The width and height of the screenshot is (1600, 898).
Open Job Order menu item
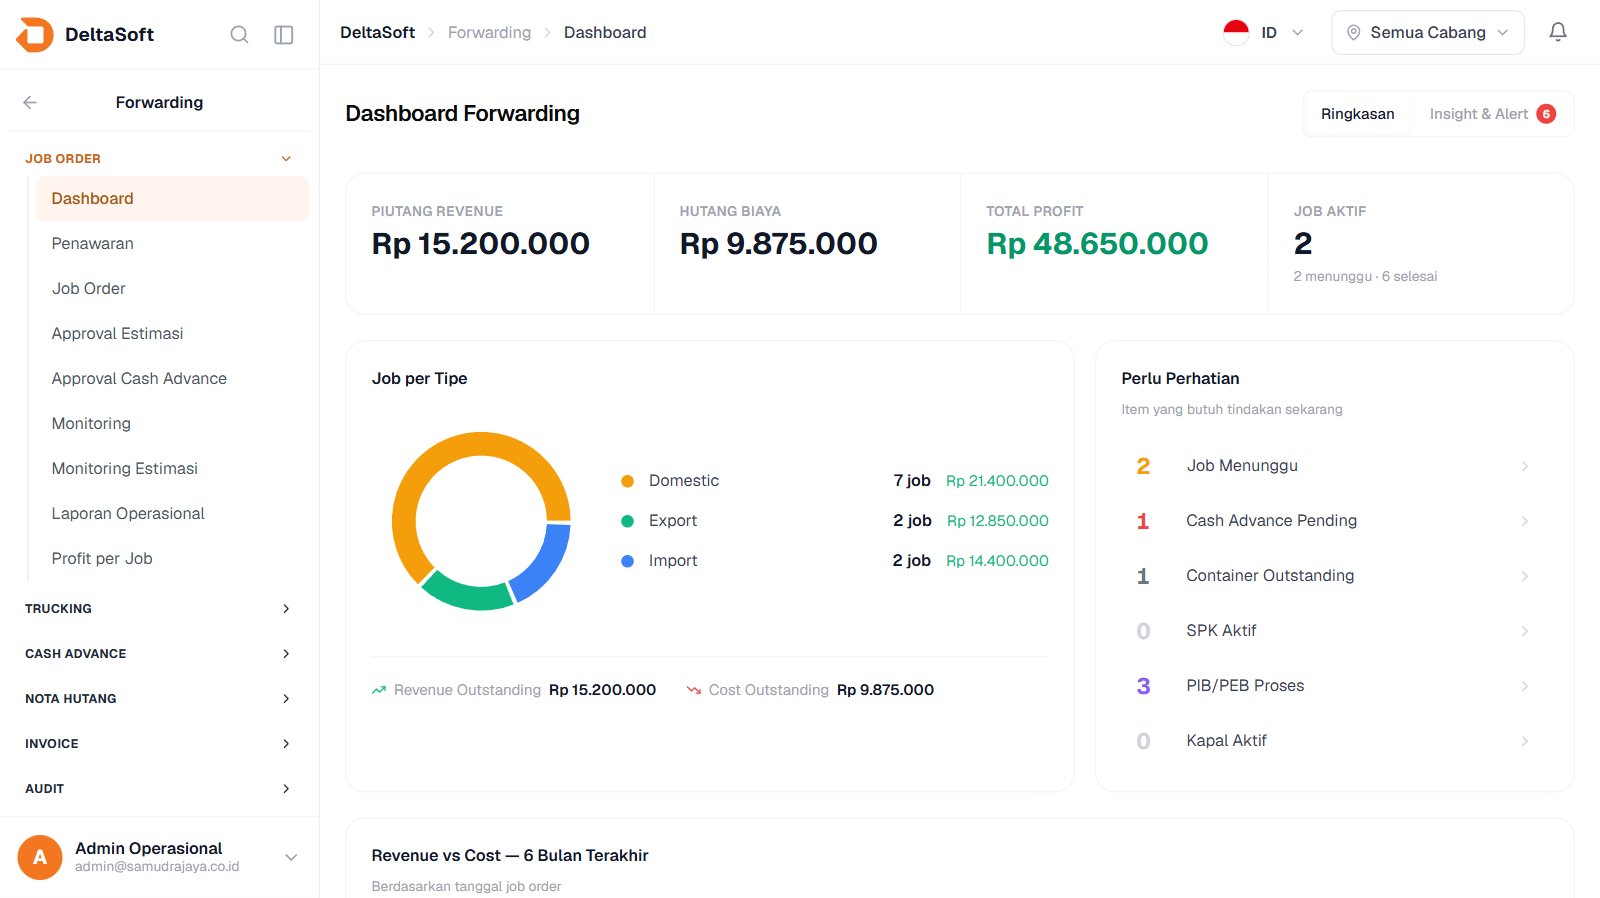(172, 288)
